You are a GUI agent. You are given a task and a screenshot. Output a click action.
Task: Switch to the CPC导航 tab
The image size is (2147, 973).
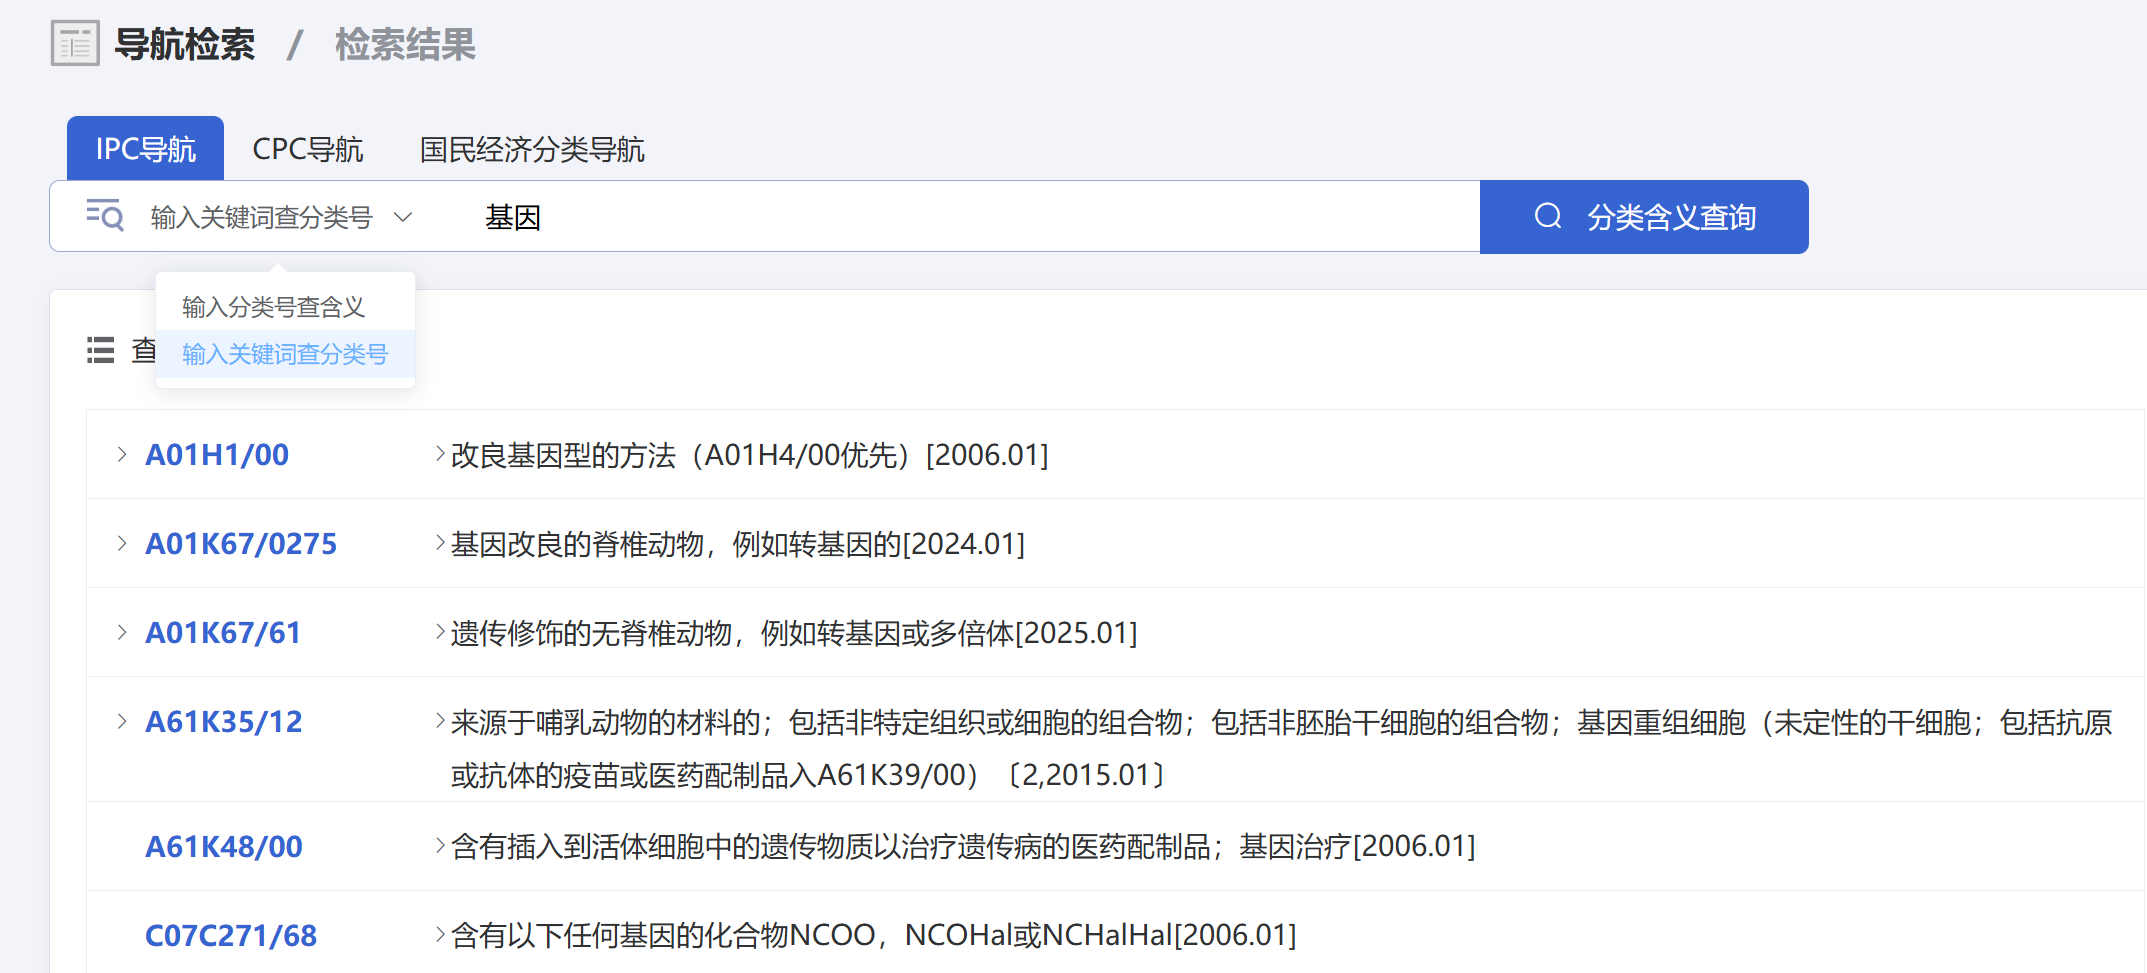point(308,148)
